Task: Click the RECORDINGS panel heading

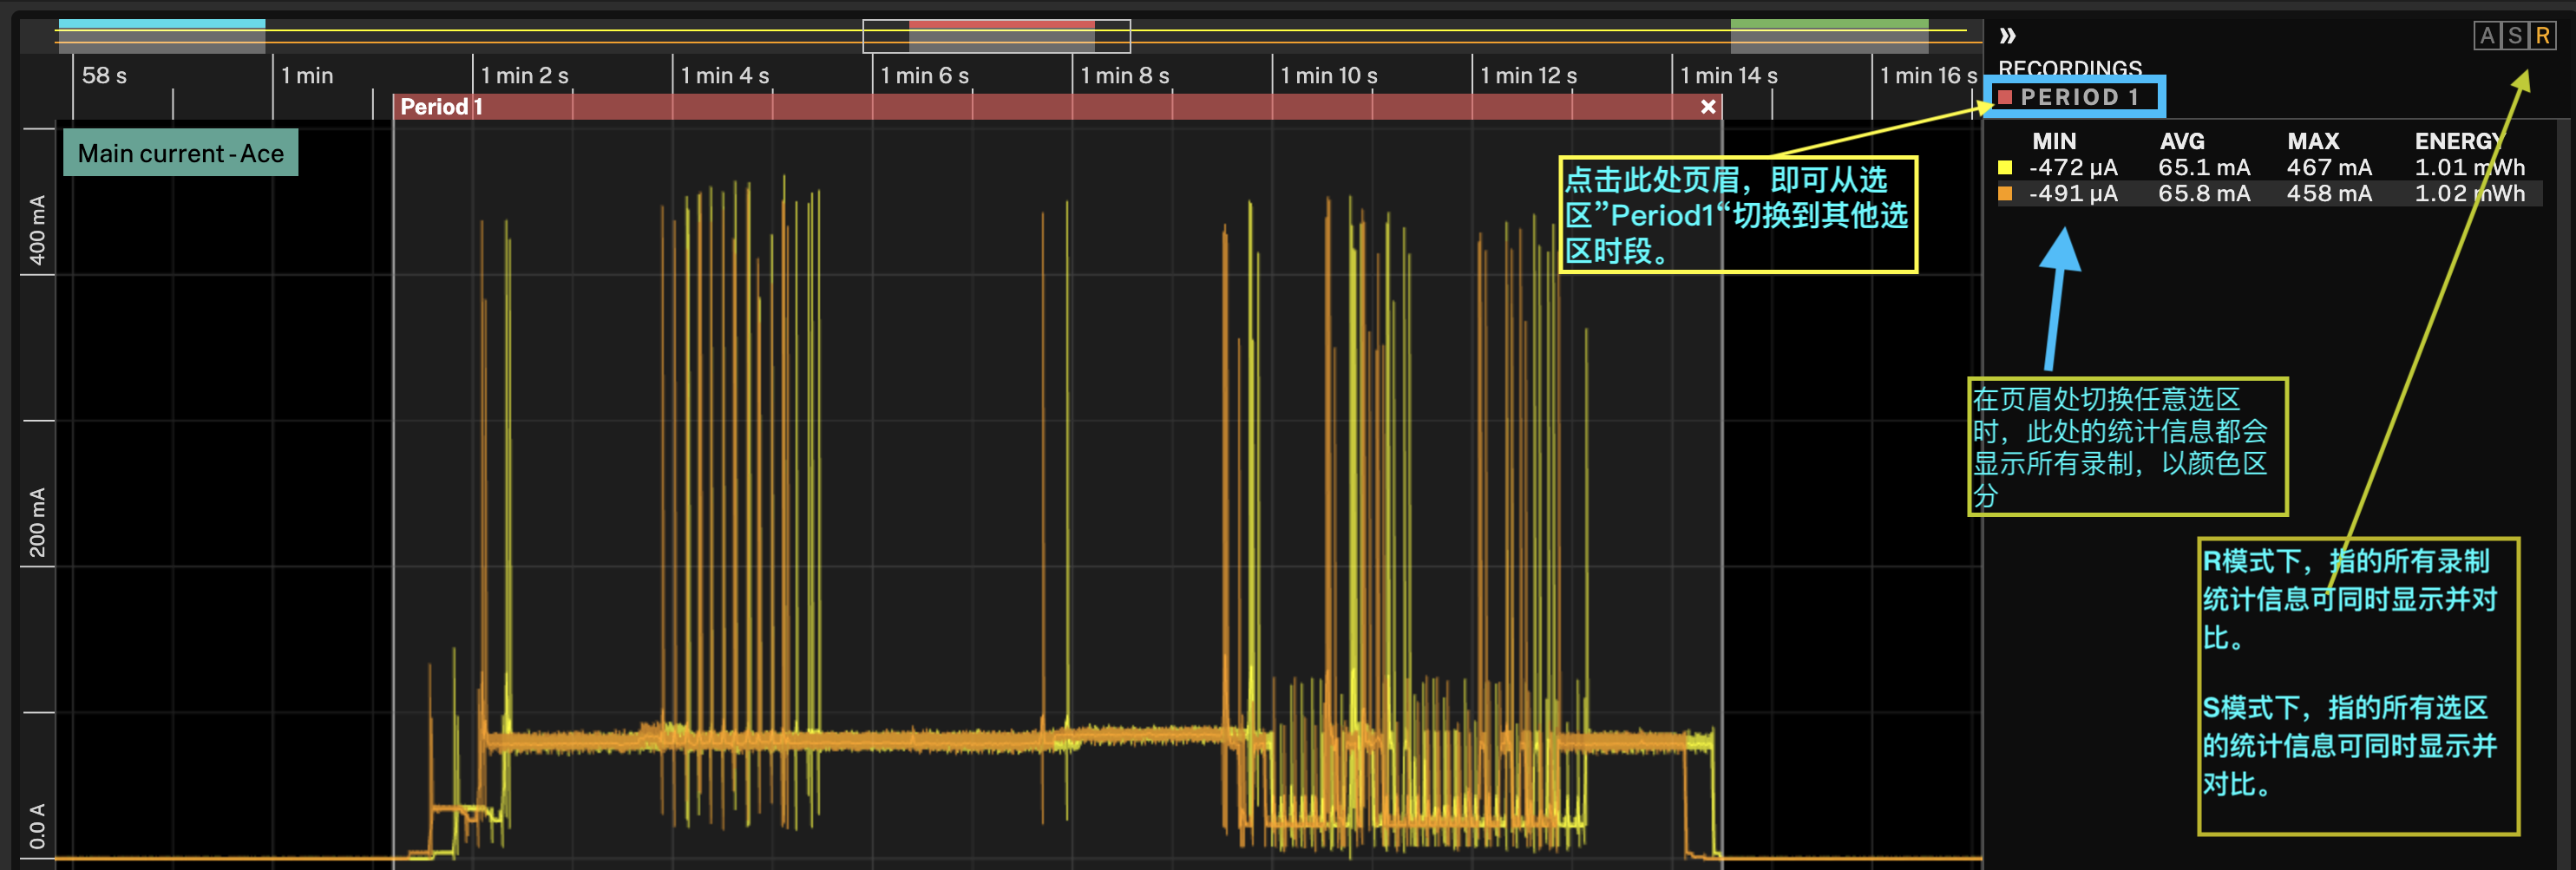Action: (2069, 68)
